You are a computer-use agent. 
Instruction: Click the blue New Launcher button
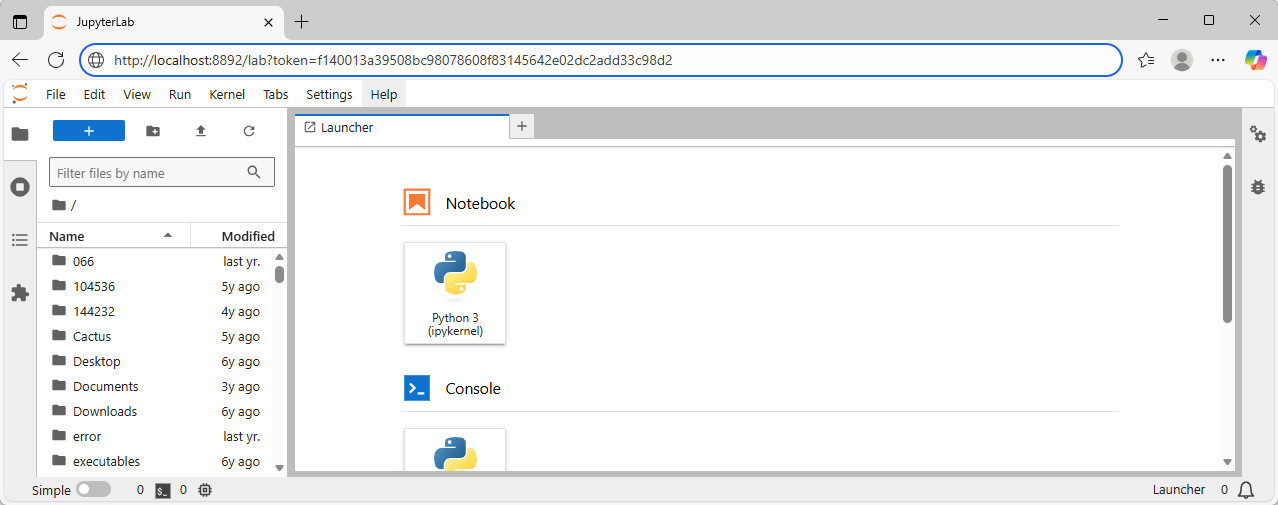(x=89, y=131)
